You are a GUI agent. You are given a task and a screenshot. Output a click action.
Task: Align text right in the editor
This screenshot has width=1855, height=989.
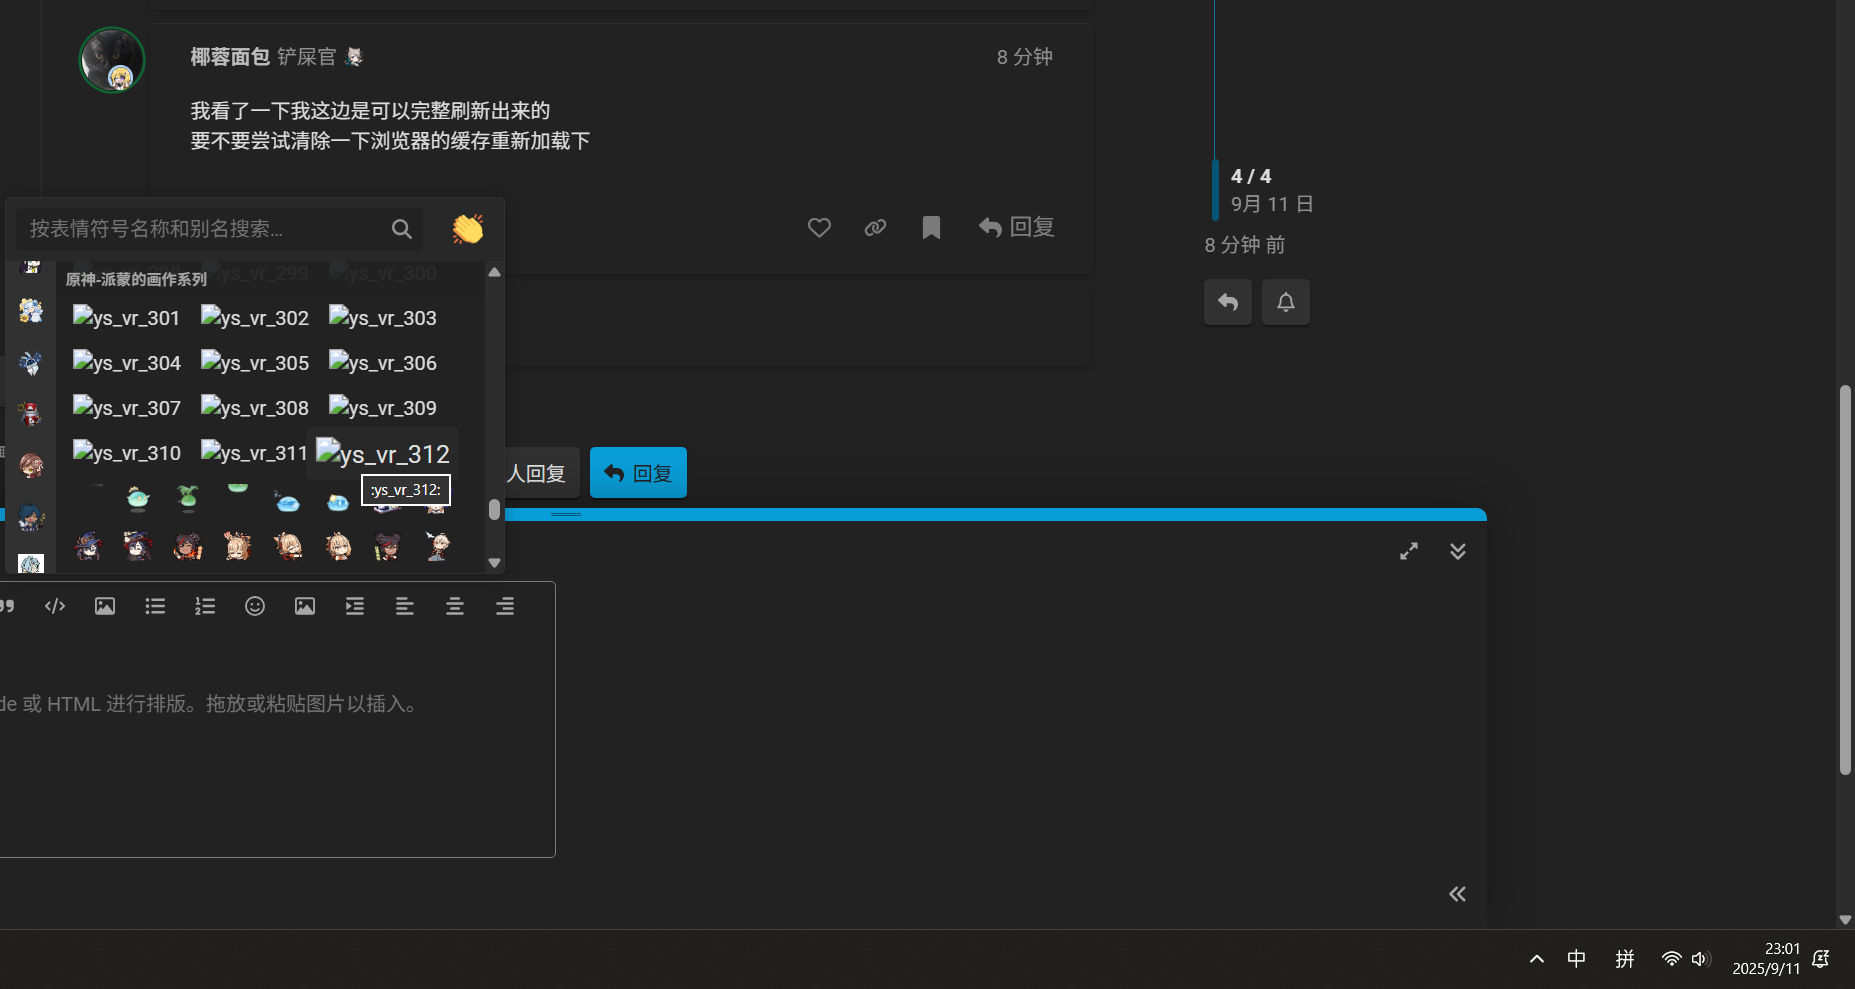(505, 606)
